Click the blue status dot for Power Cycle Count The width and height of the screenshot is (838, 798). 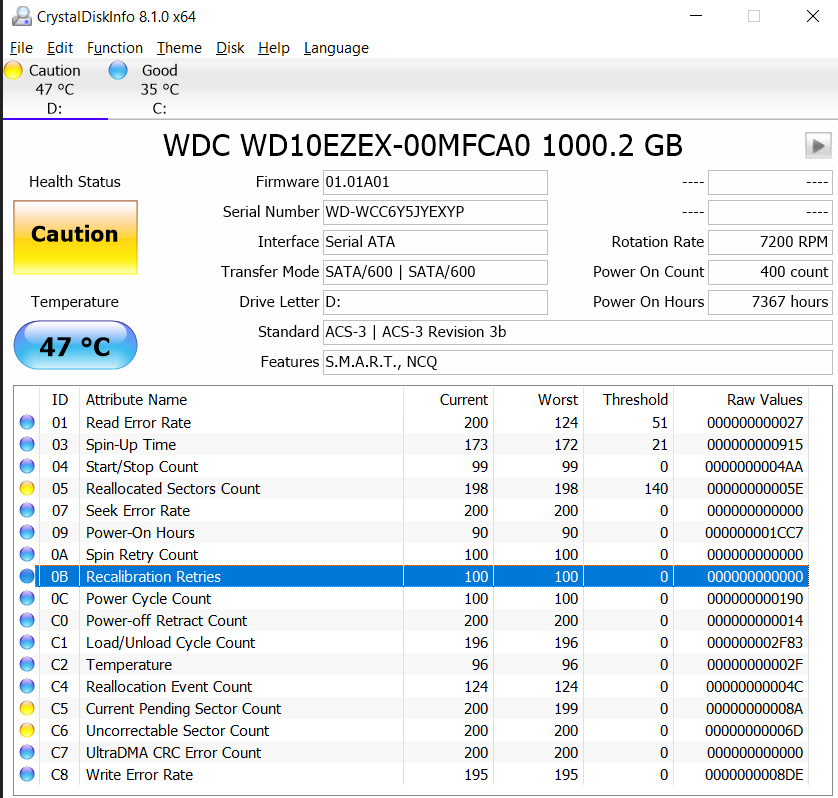27,598
